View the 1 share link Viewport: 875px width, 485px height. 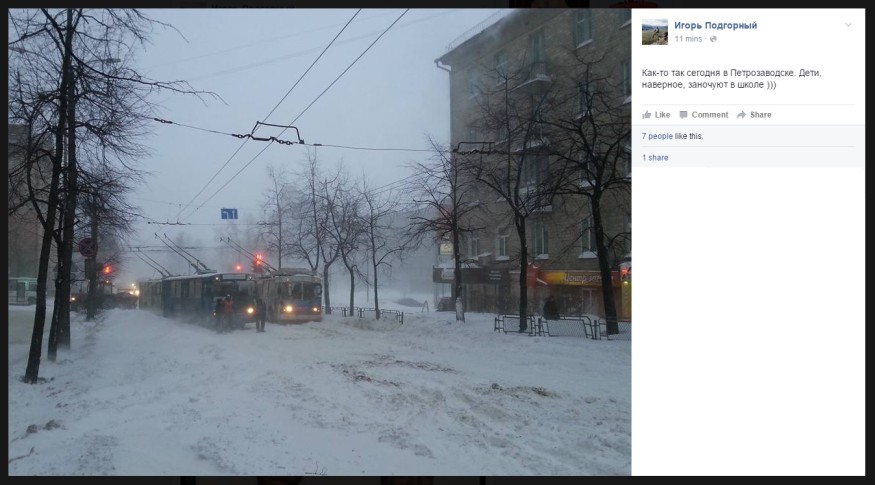pyautogui.click(x=655, y=158)
